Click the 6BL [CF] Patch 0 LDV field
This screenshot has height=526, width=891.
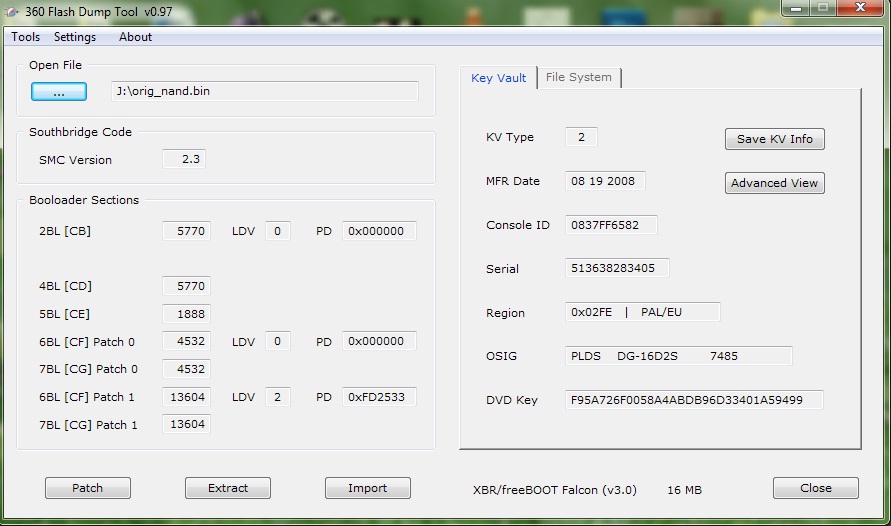(278, 341)
